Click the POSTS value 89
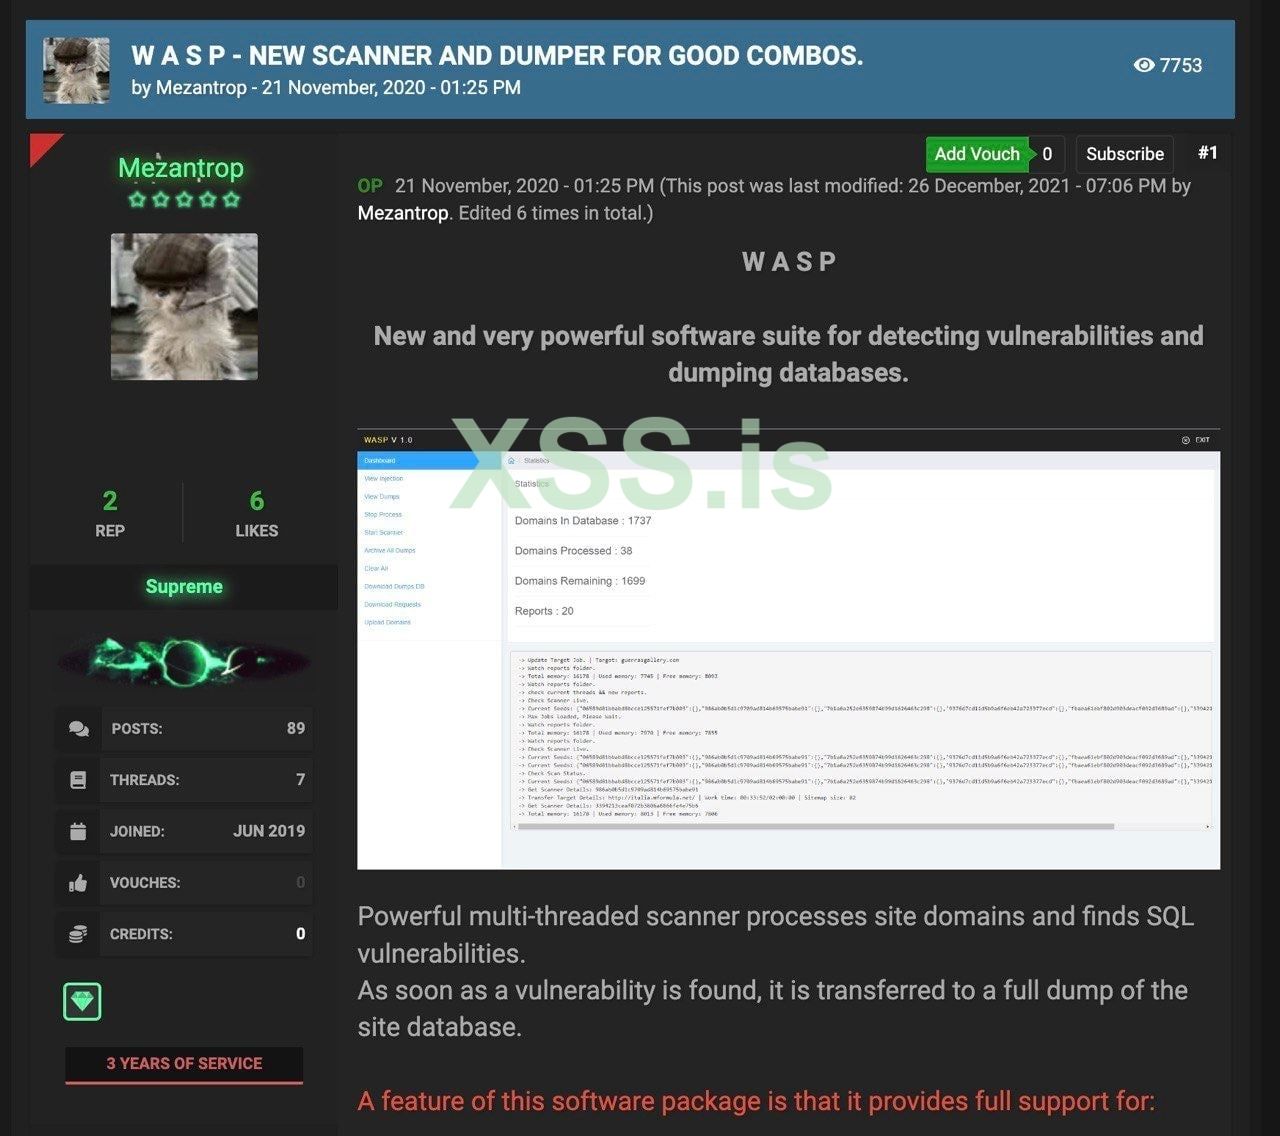 (296, 728)
